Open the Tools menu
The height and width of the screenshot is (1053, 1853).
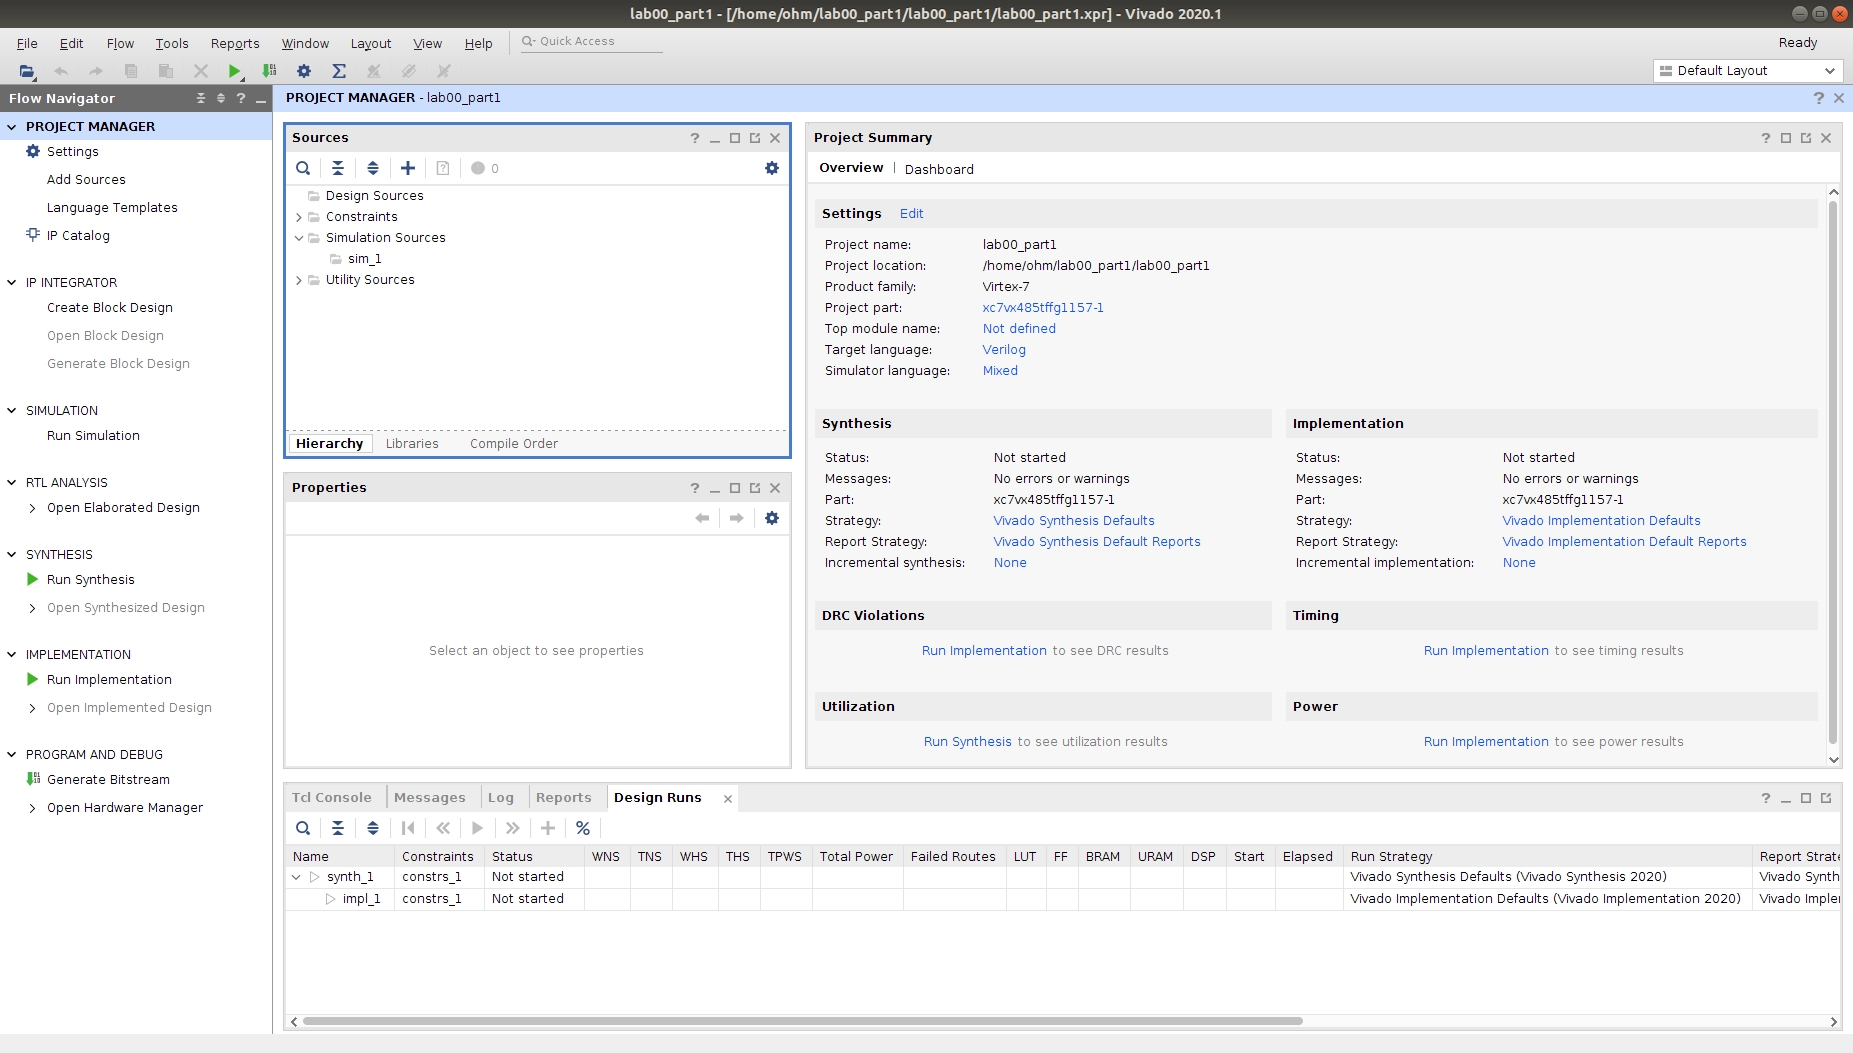(171, 43)
